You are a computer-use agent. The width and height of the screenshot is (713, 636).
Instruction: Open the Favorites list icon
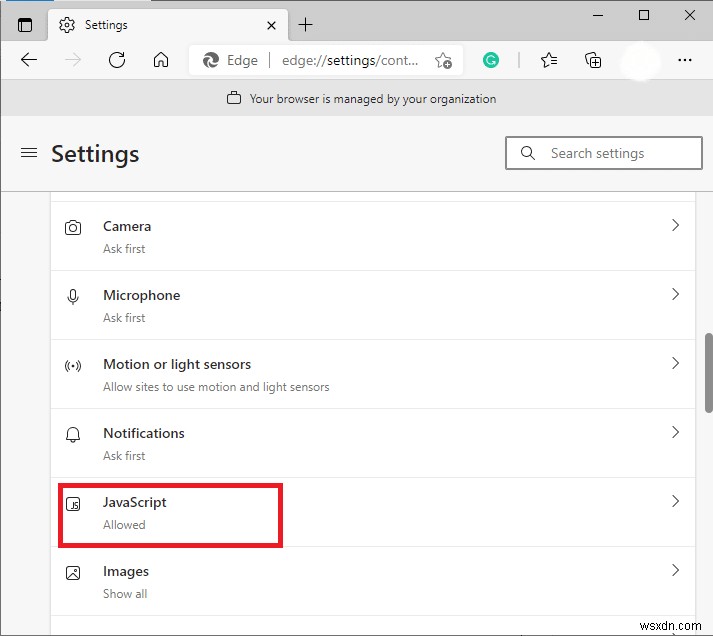(x=549, y=60)
